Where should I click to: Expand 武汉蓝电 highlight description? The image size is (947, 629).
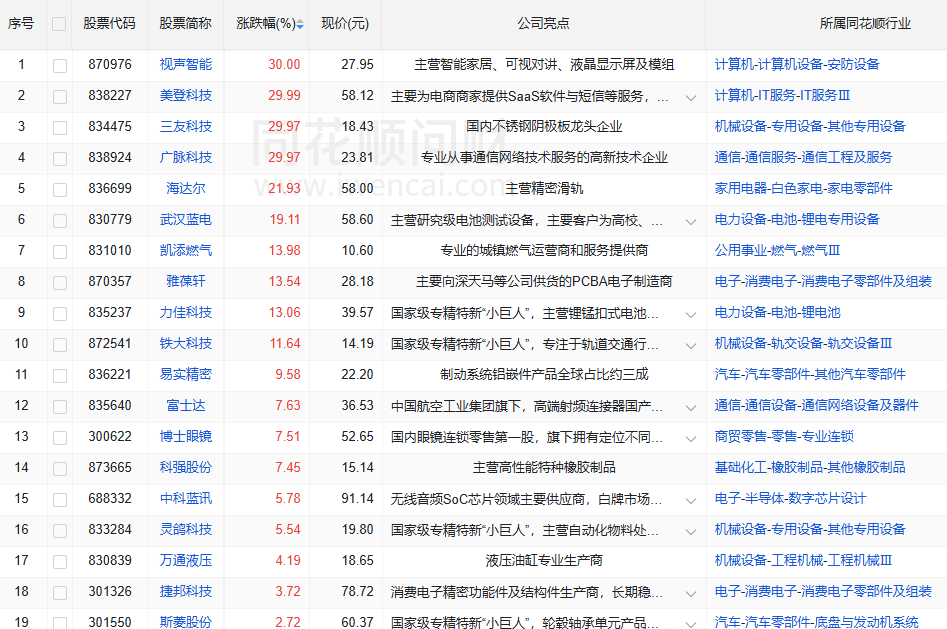(691, 221)
